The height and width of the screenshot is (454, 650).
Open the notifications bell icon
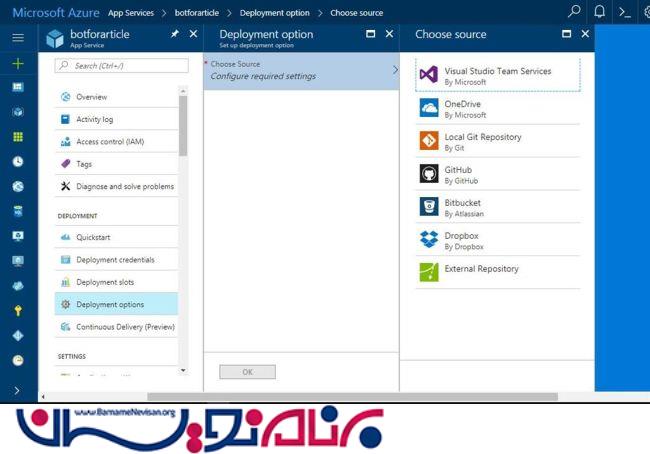point(599,12)
